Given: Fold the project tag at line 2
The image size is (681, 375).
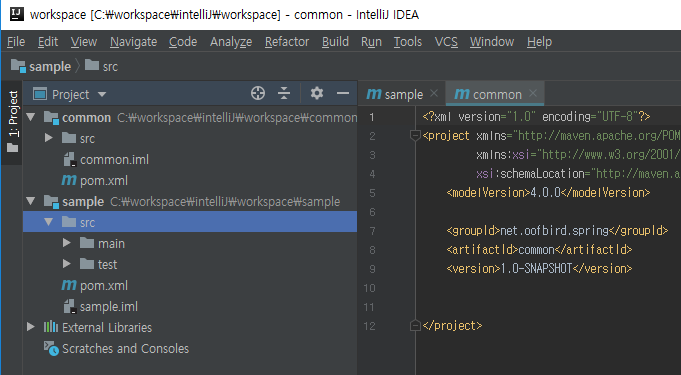Looking at the screenshot, I should (x=415, y=136).
